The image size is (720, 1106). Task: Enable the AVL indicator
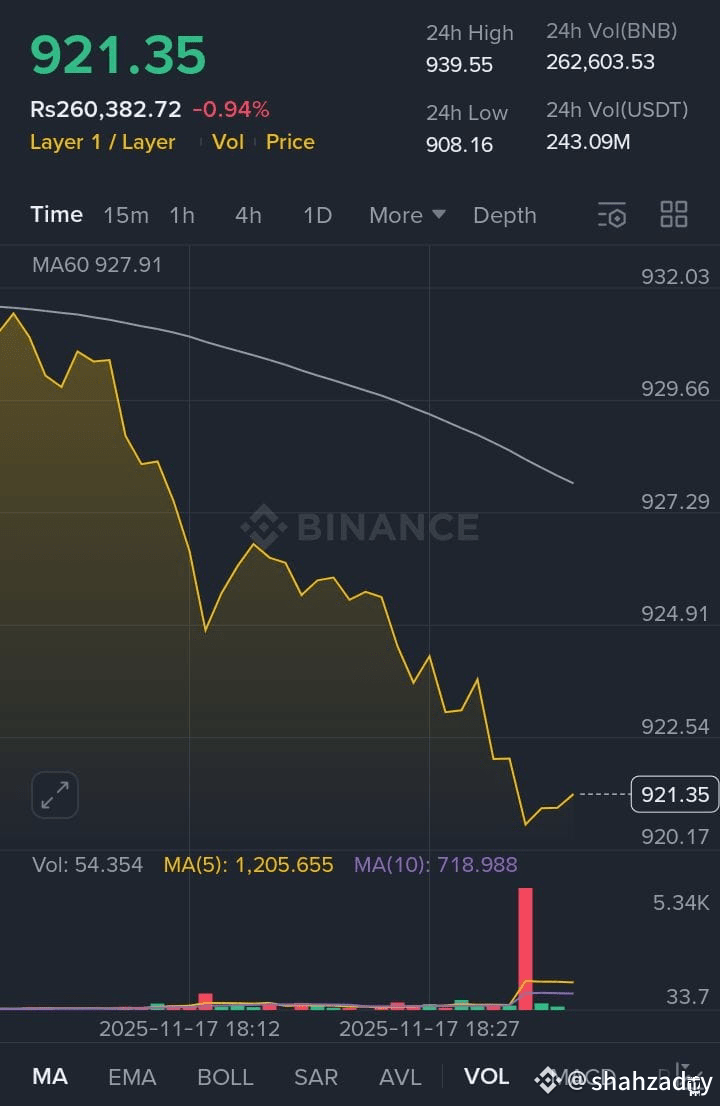point(400,1077)
